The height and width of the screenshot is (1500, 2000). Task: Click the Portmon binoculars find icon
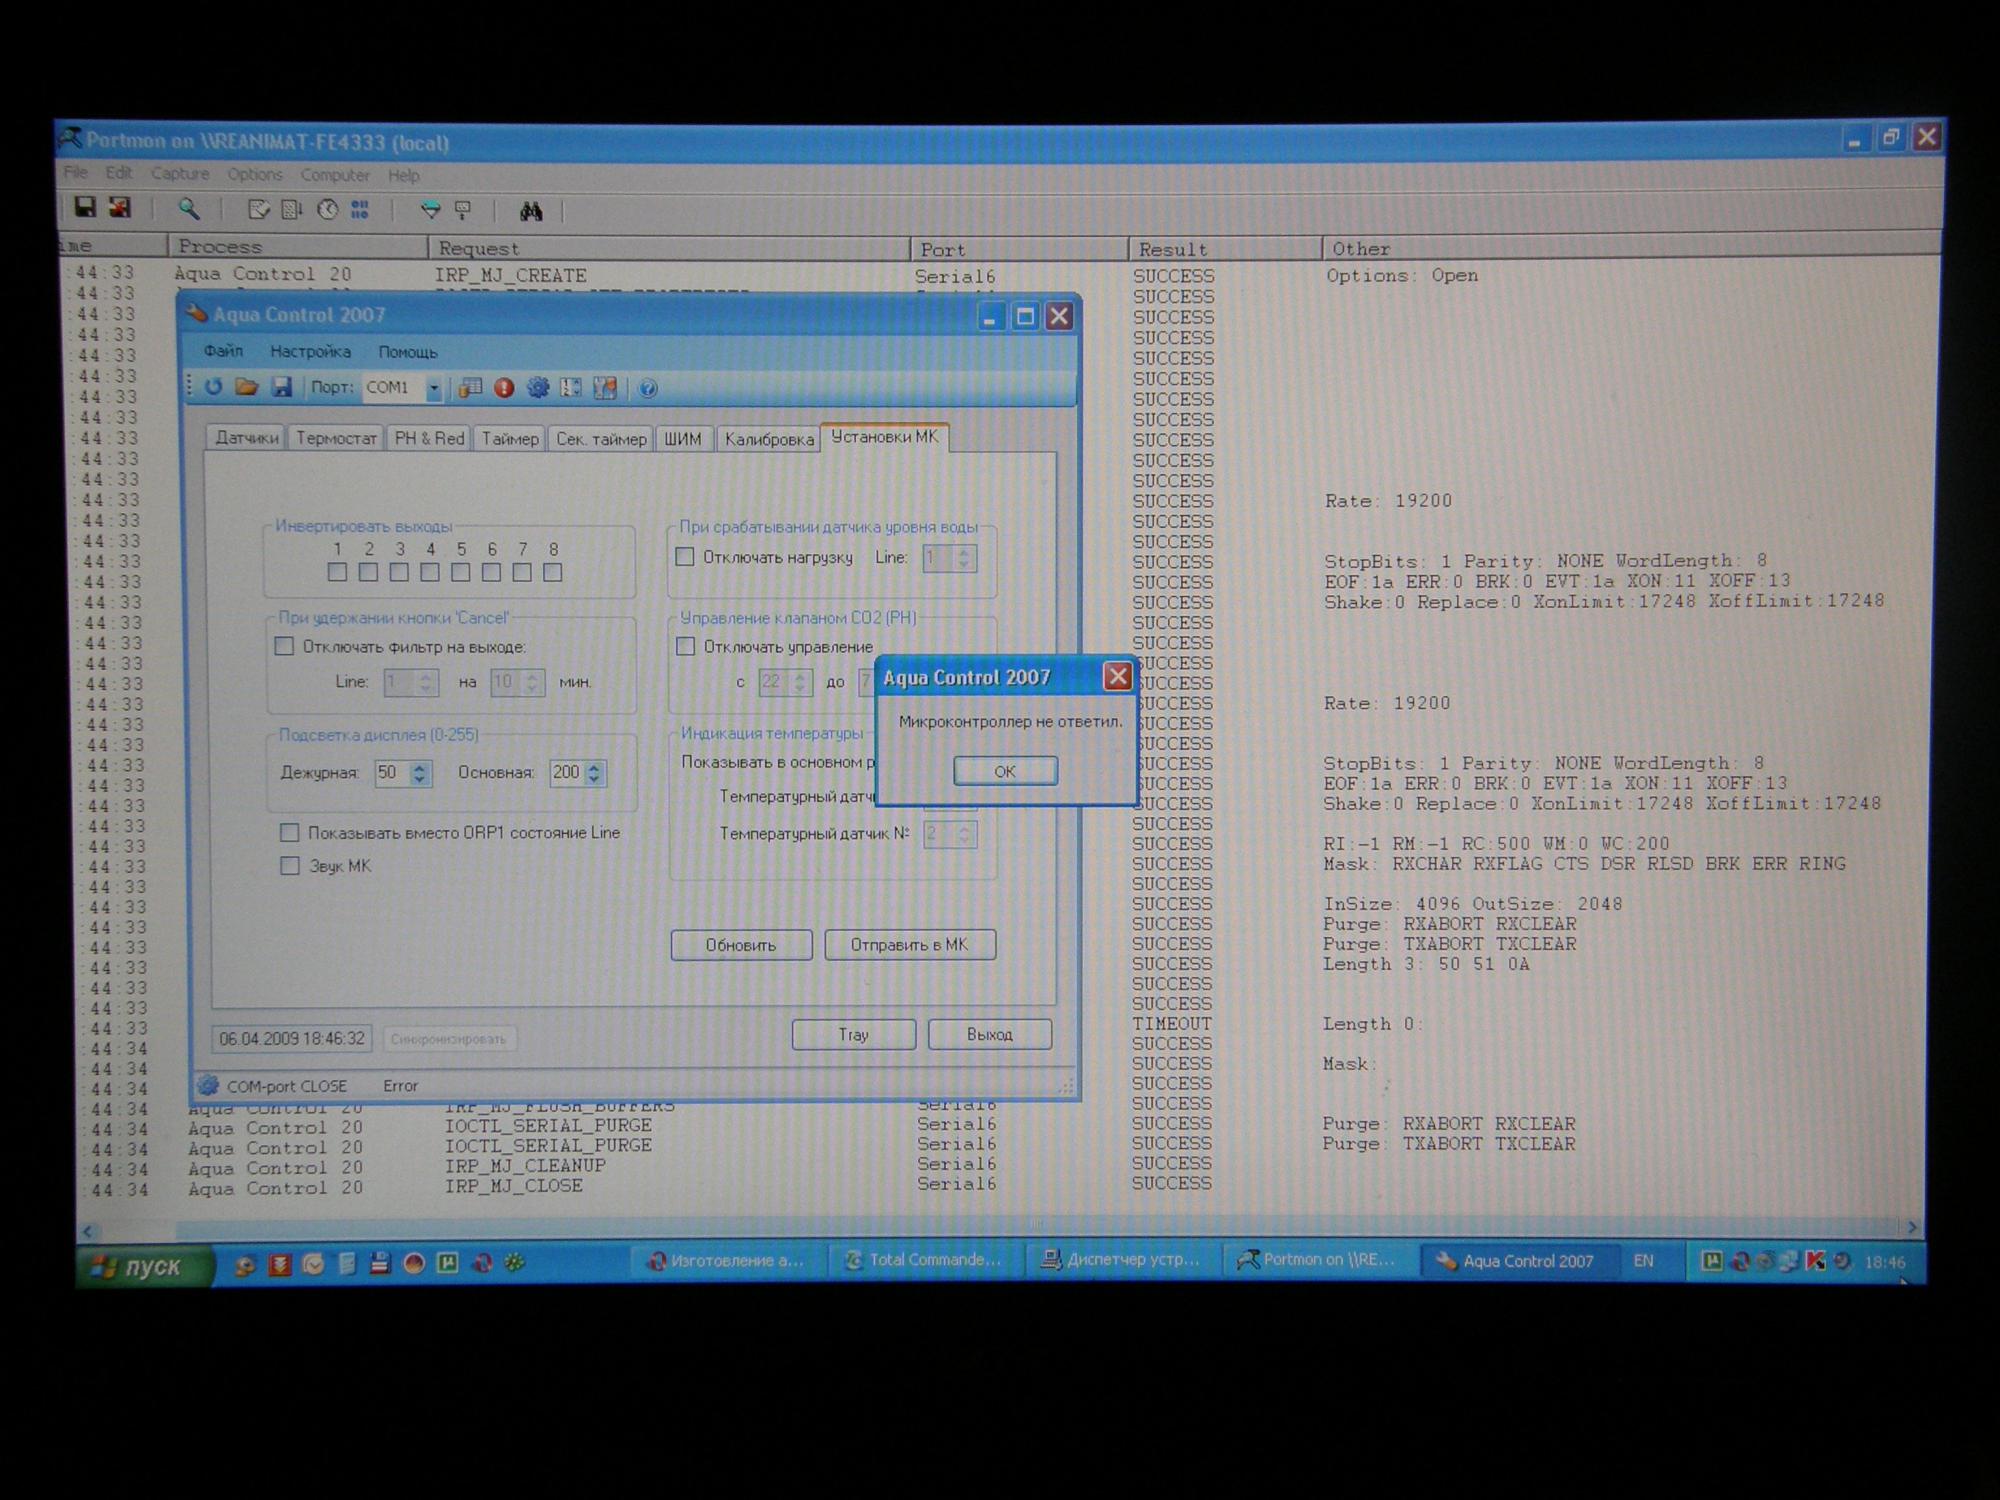(x=531, y=211)
